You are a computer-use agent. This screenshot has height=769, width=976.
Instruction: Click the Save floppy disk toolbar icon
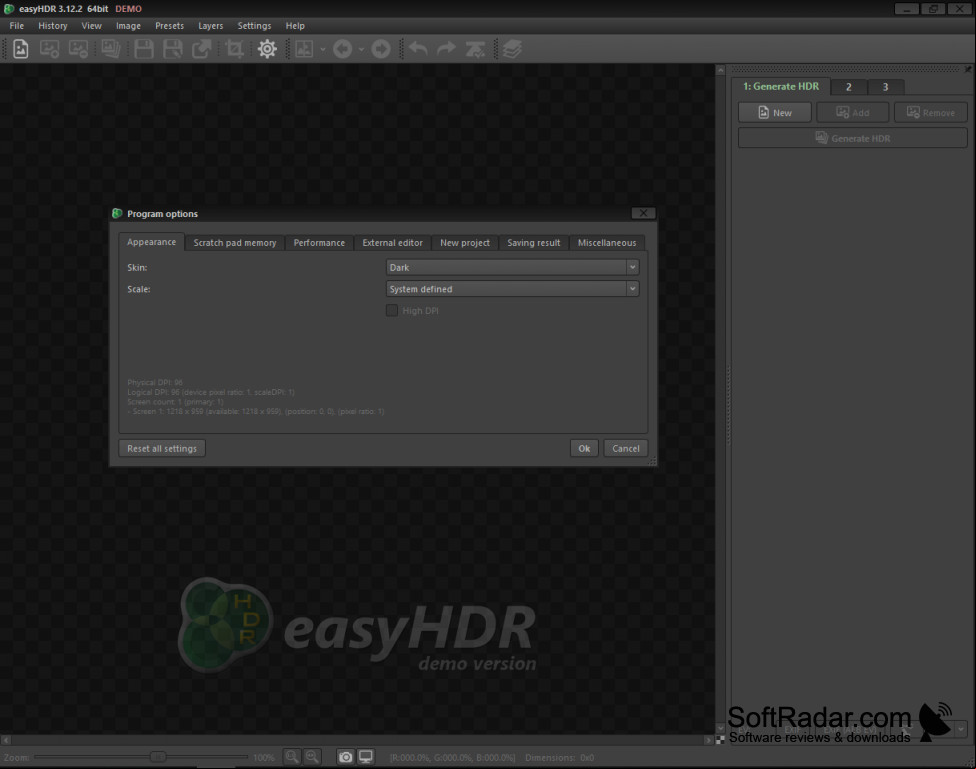click(x=144, y=49)
